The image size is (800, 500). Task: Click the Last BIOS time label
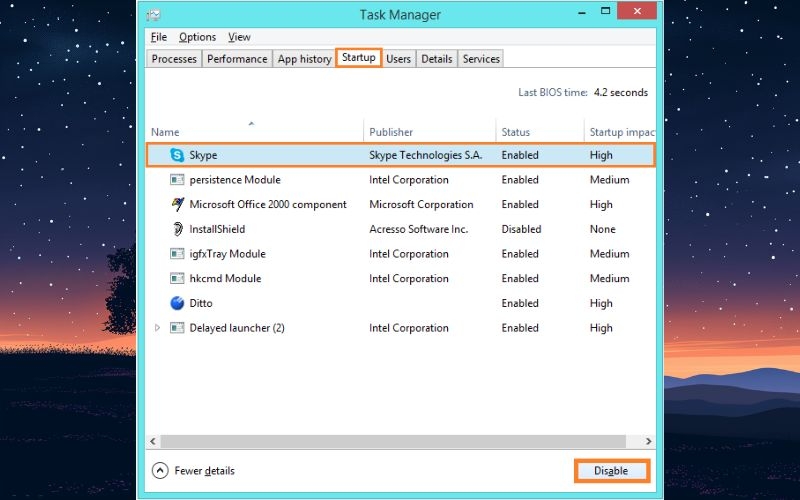point(553,92)
